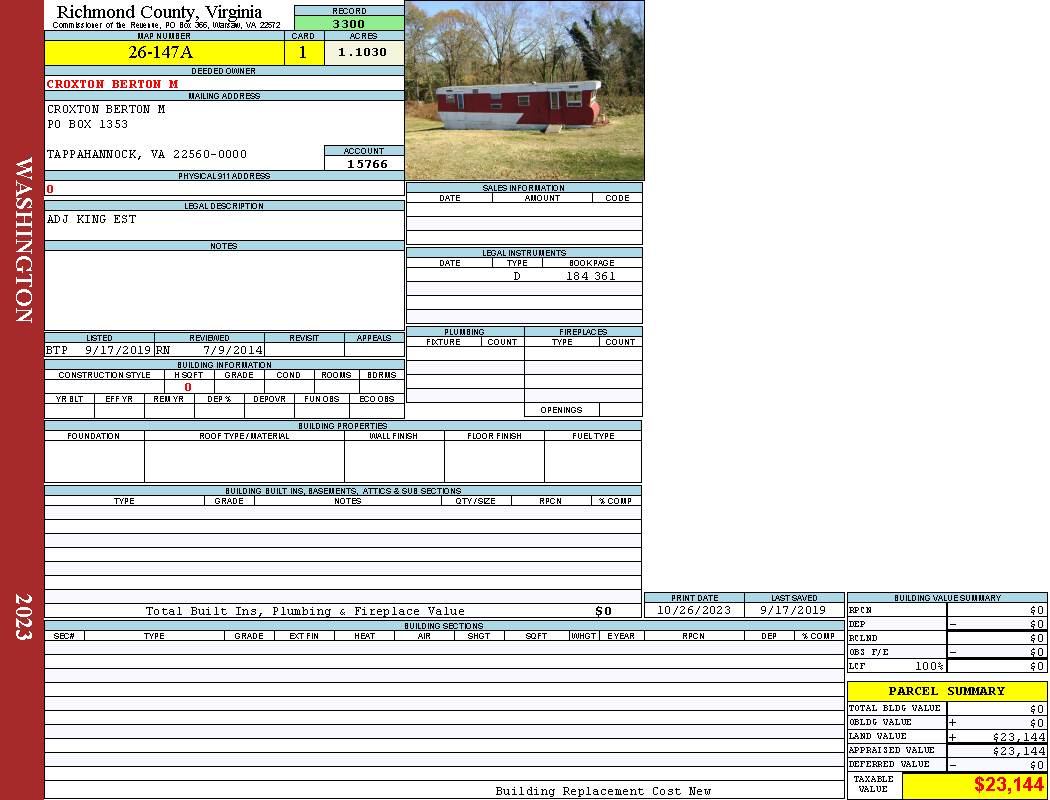Viewport: 1050px width, 800px height.
Task: Click the print date 10/26/2023
Action: (x=693, y=610)
